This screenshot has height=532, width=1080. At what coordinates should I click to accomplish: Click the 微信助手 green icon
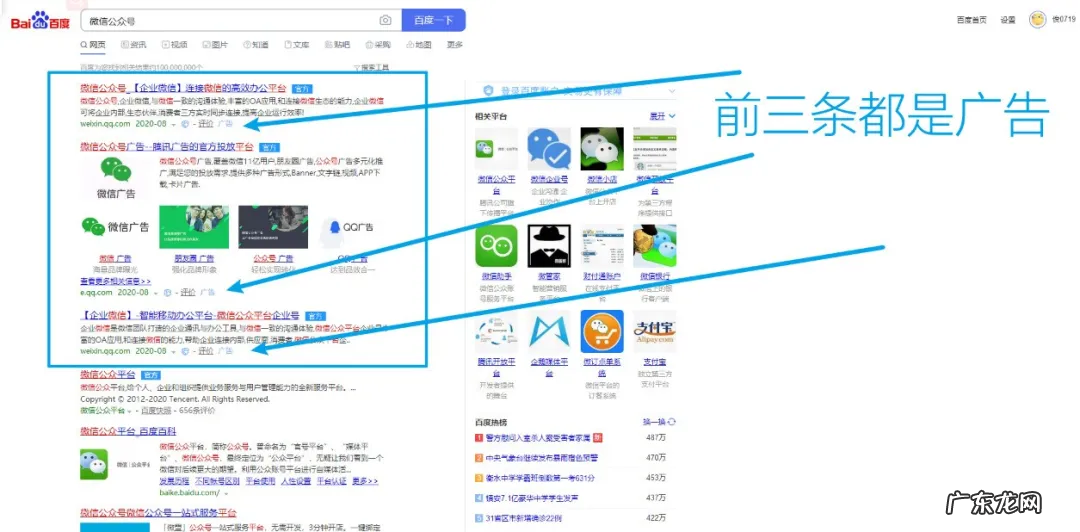pyautogui.click(x=497, y=246)
